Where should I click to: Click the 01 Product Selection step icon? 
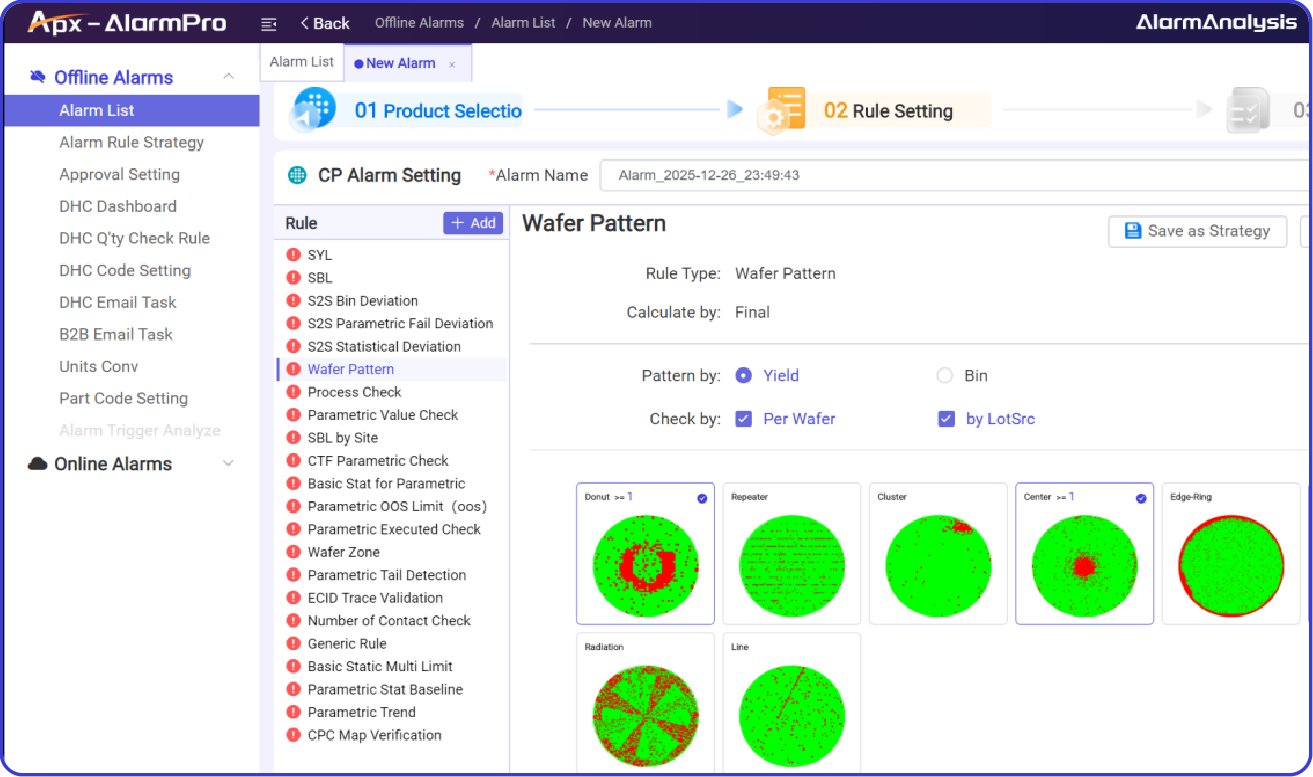tap(313, 108)
